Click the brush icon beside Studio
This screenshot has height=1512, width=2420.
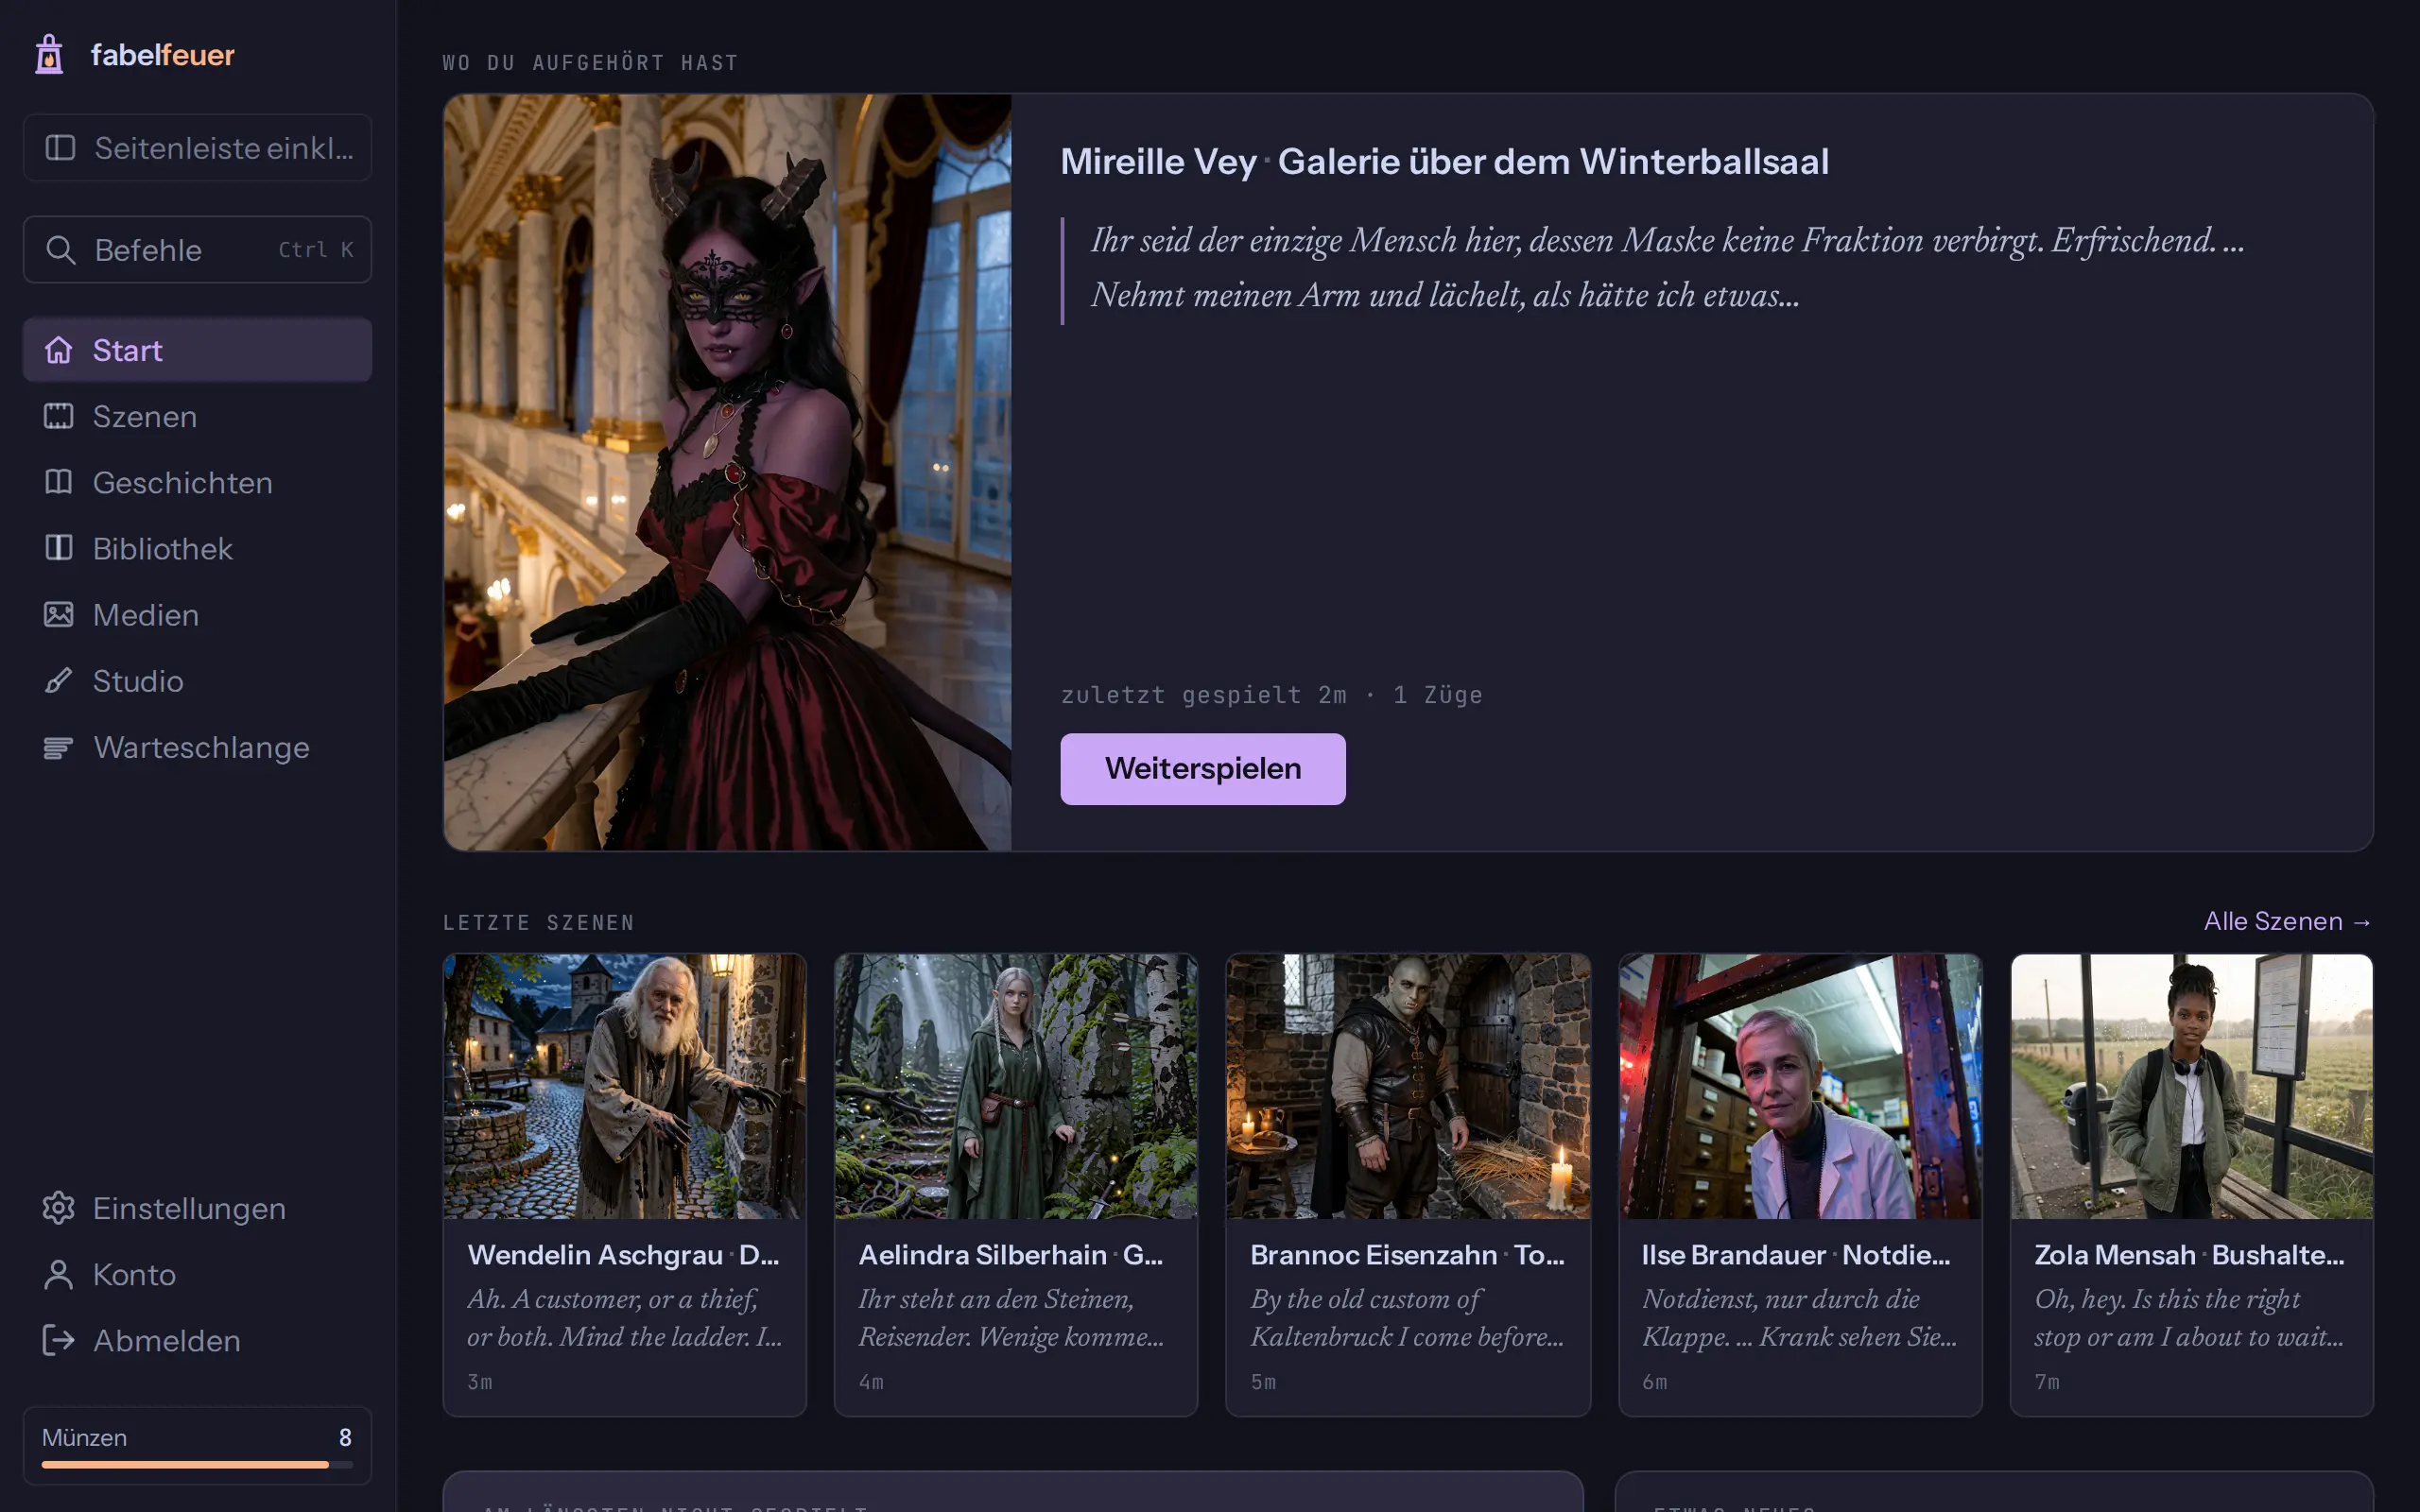coord(58,680)
